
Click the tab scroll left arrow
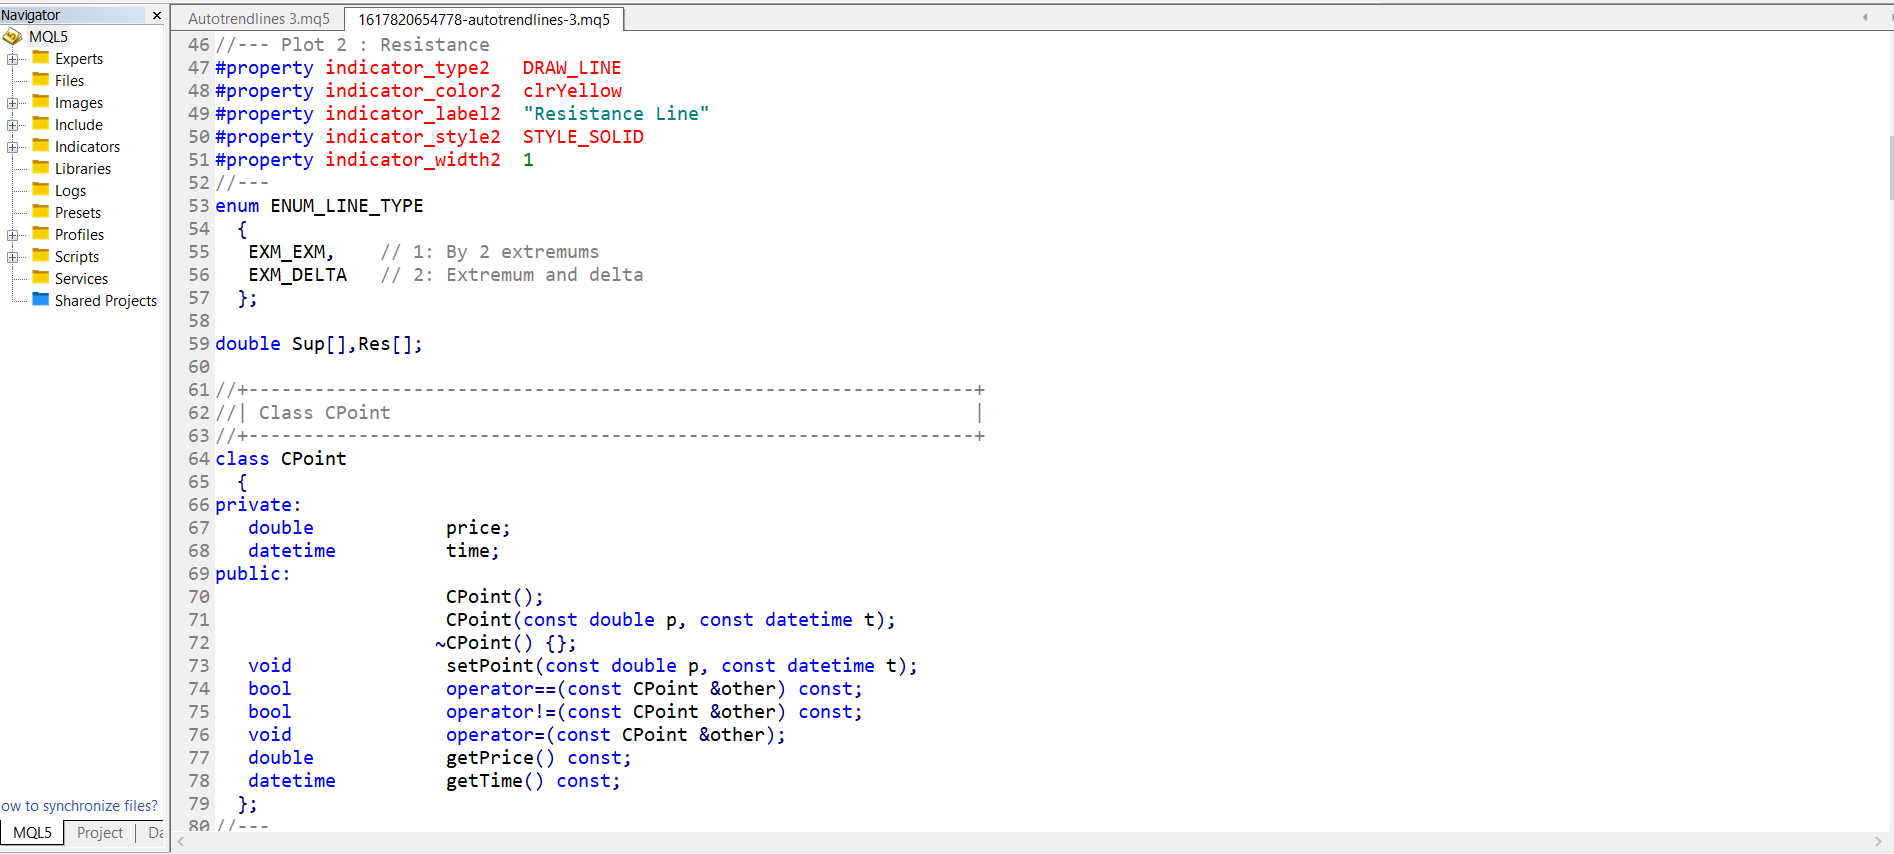pyautogui.click(x=1865, y=17)
